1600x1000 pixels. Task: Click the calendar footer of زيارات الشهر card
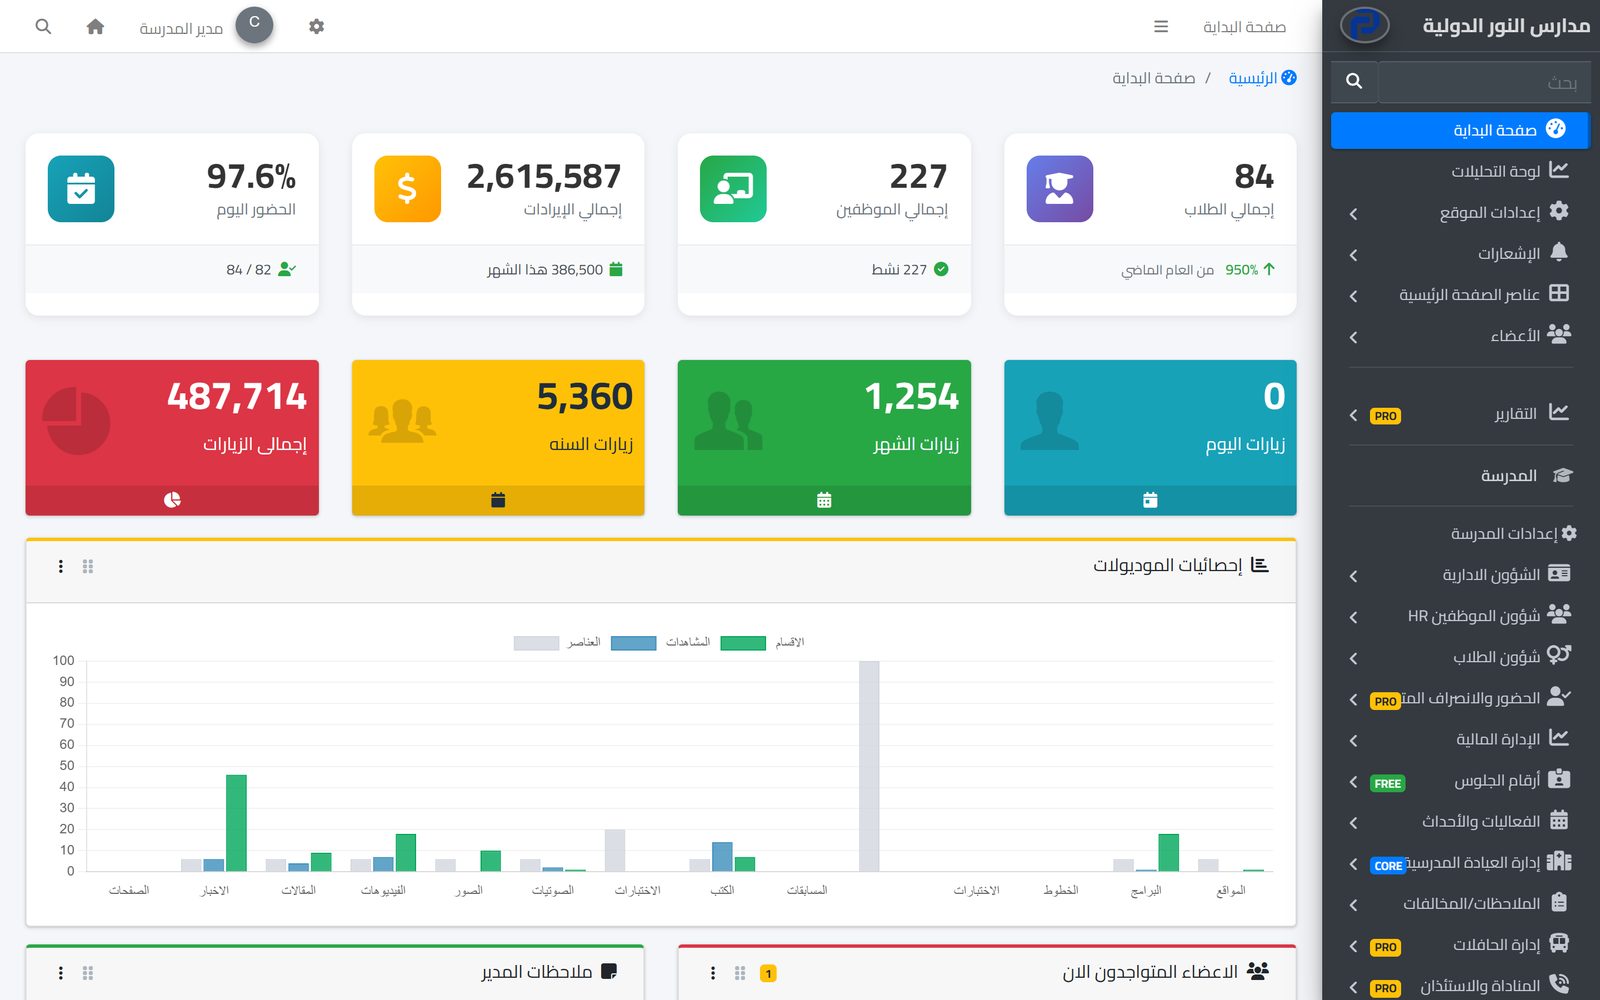[x=824, y=500]
